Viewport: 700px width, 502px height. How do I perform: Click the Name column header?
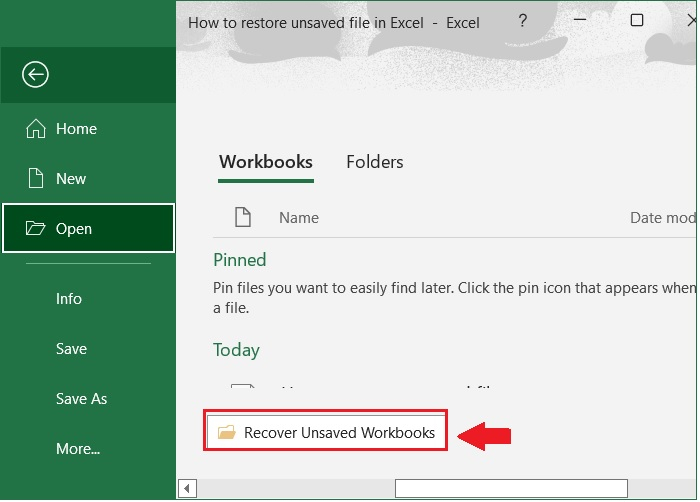click(x=299, y=218)
